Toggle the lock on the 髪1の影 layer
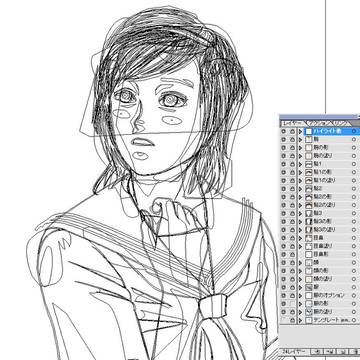The image size is (360, 360). tap(293, 172)
